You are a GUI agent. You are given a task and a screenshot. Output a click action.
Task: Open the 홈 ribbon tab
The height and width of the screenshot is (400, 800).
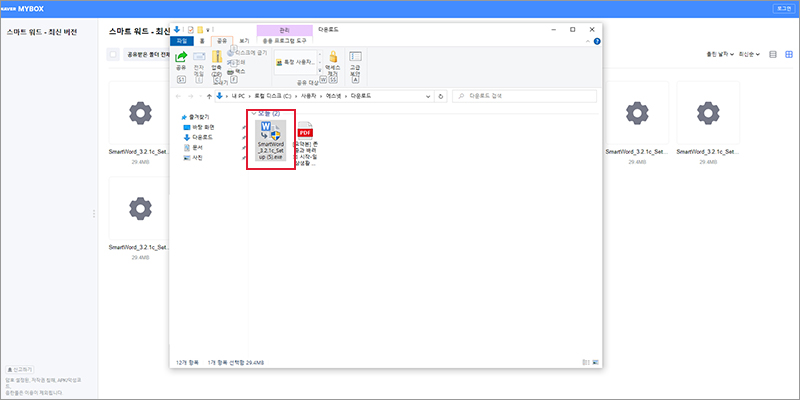pos(202,40)
